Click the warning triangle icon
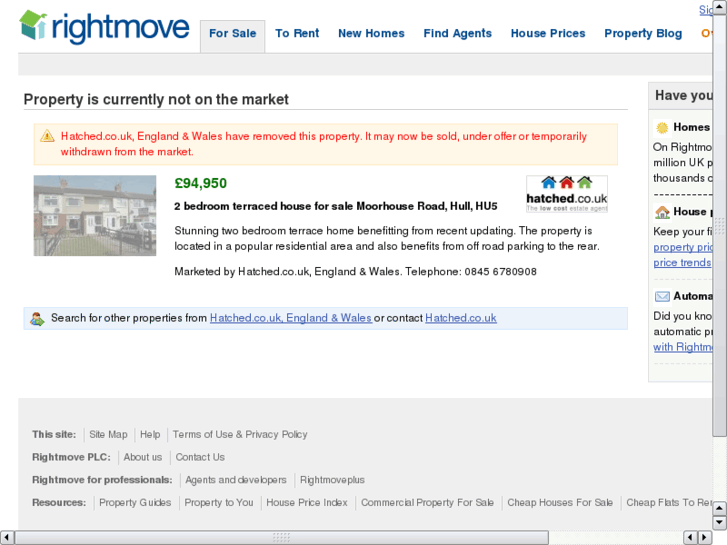Screen dimensions: 727x545 click(47, 136)
